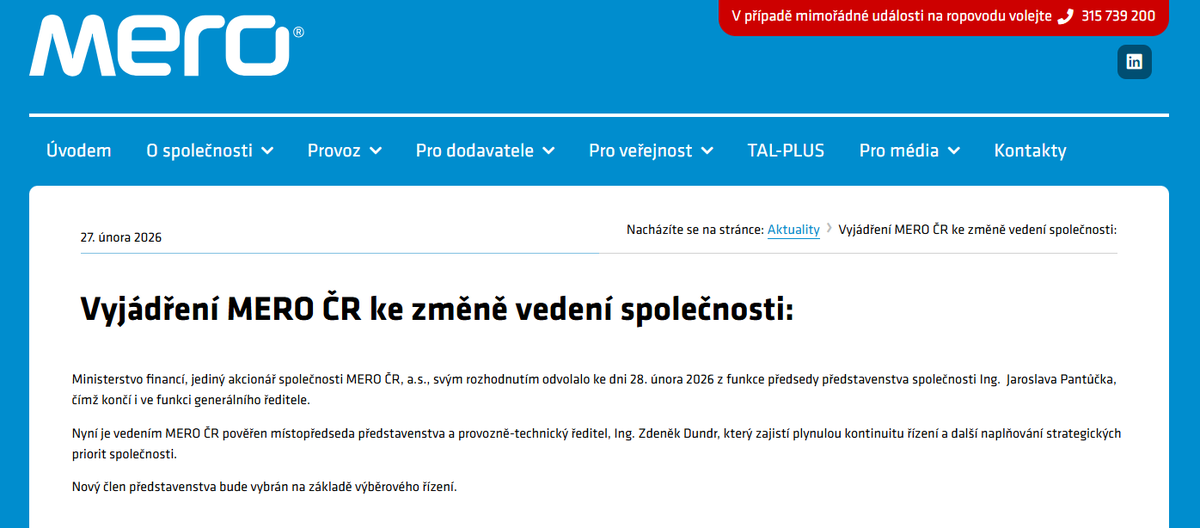This screenshot has height=528, width=1200.
Task: Click paragraph beginning Nyní je vedením
Action: [x=597, y=443]
